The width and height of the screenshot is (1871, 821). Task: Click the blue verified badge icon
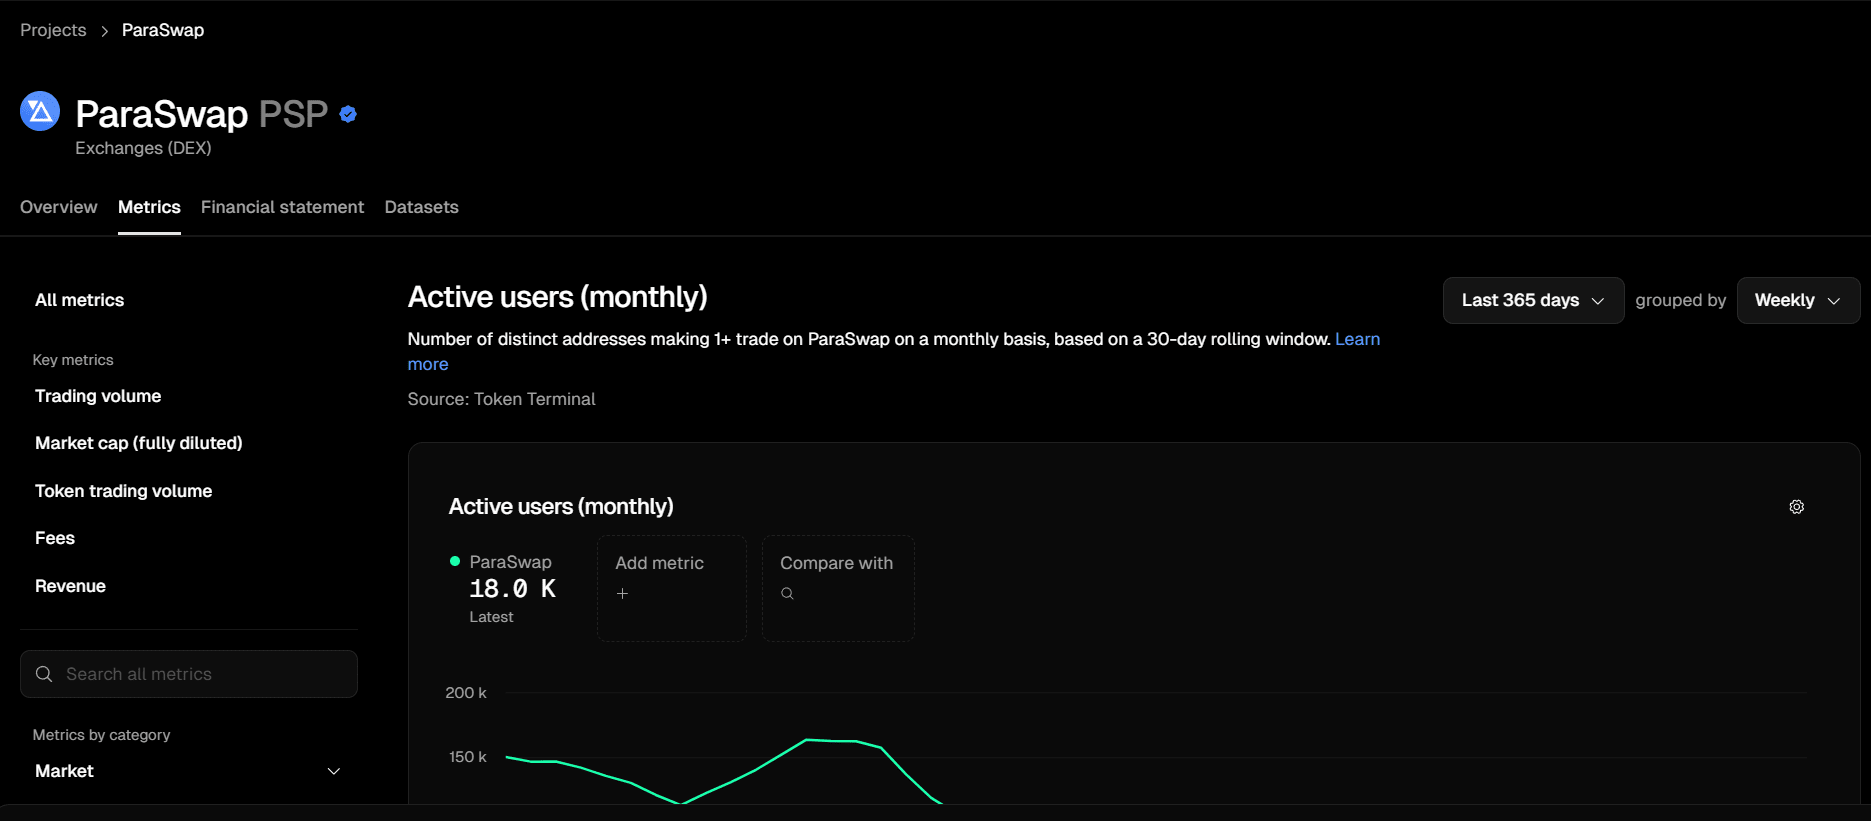[348, 114]
